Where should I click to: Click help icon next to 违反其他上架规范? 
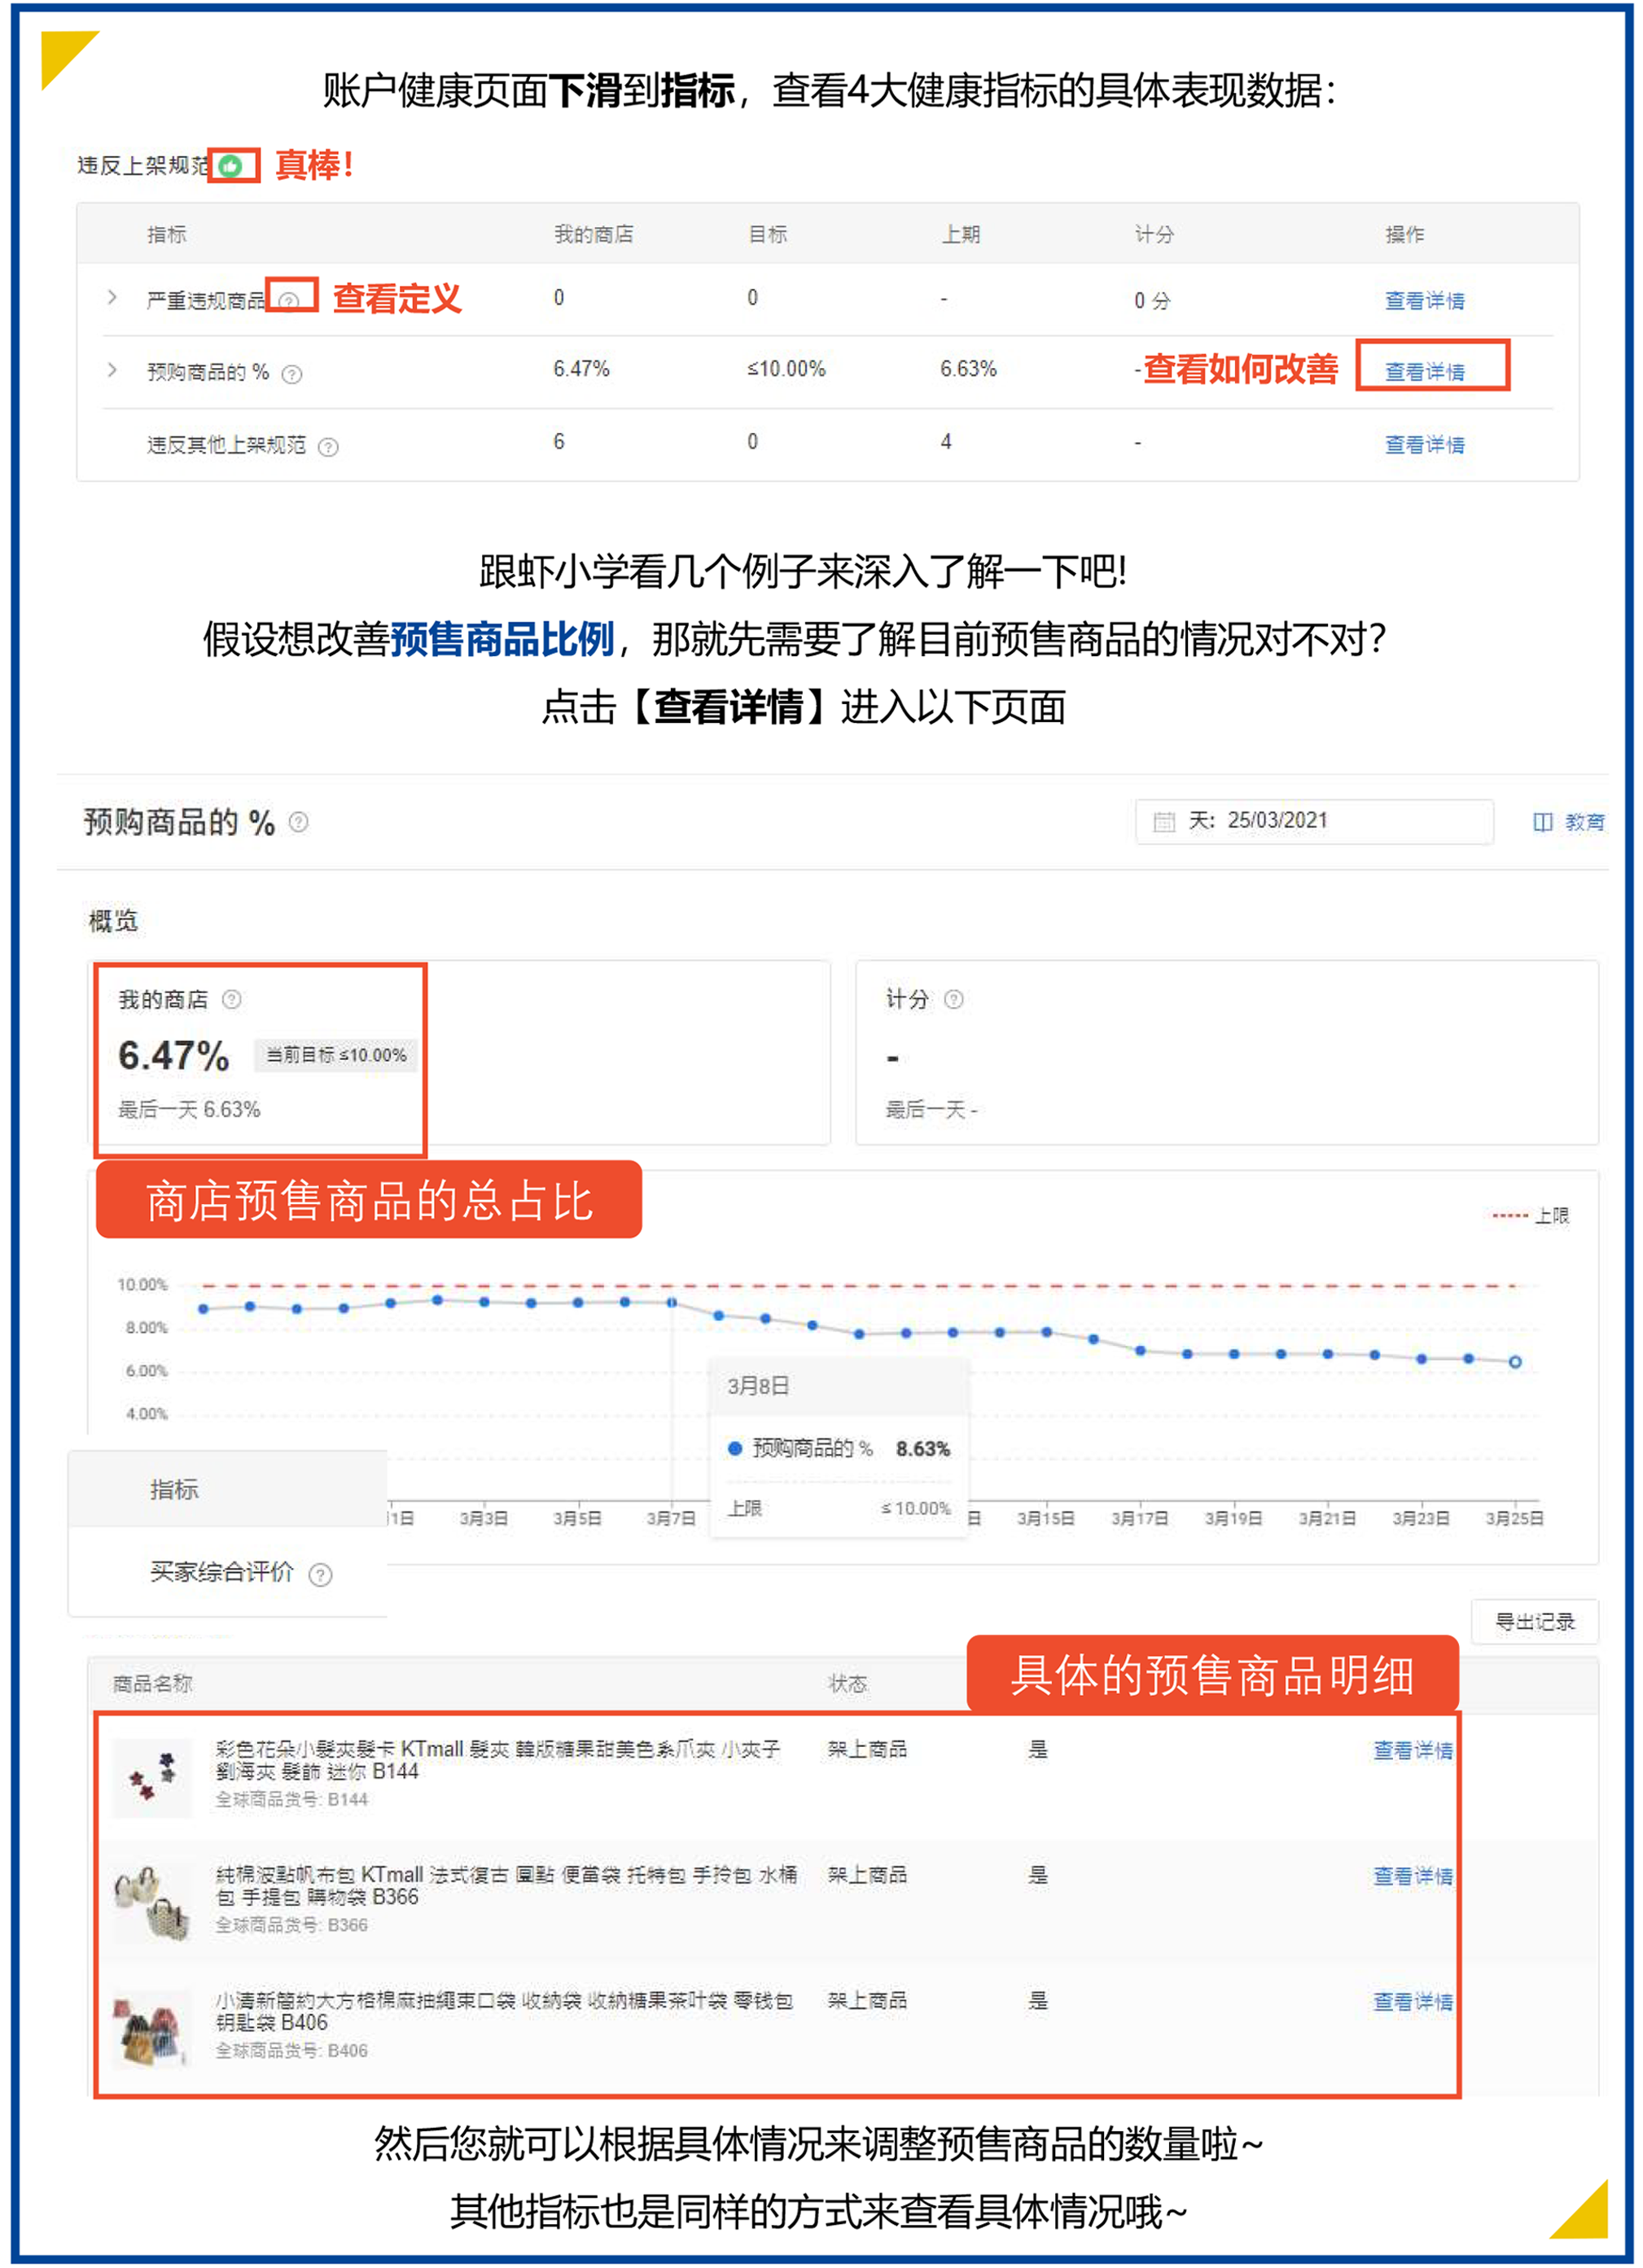click(328, 447)
